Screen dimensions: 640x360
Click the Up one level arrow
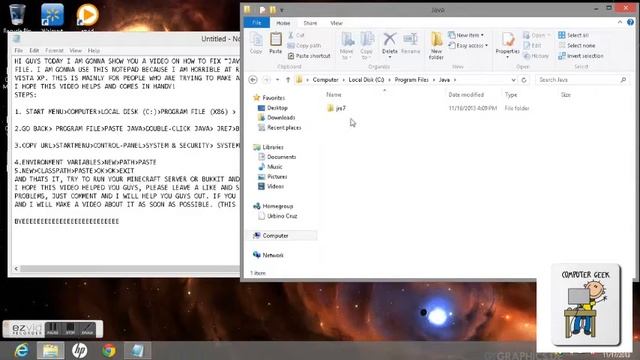click(288, 80)
